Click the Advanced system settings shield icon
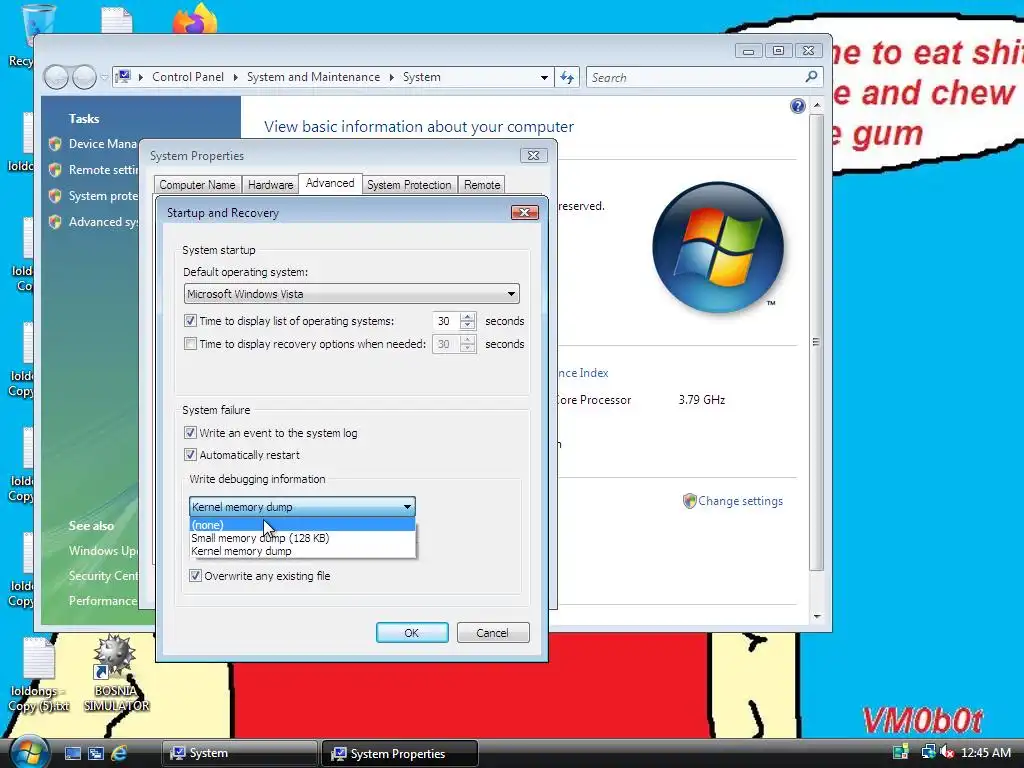 coord(56,222)
